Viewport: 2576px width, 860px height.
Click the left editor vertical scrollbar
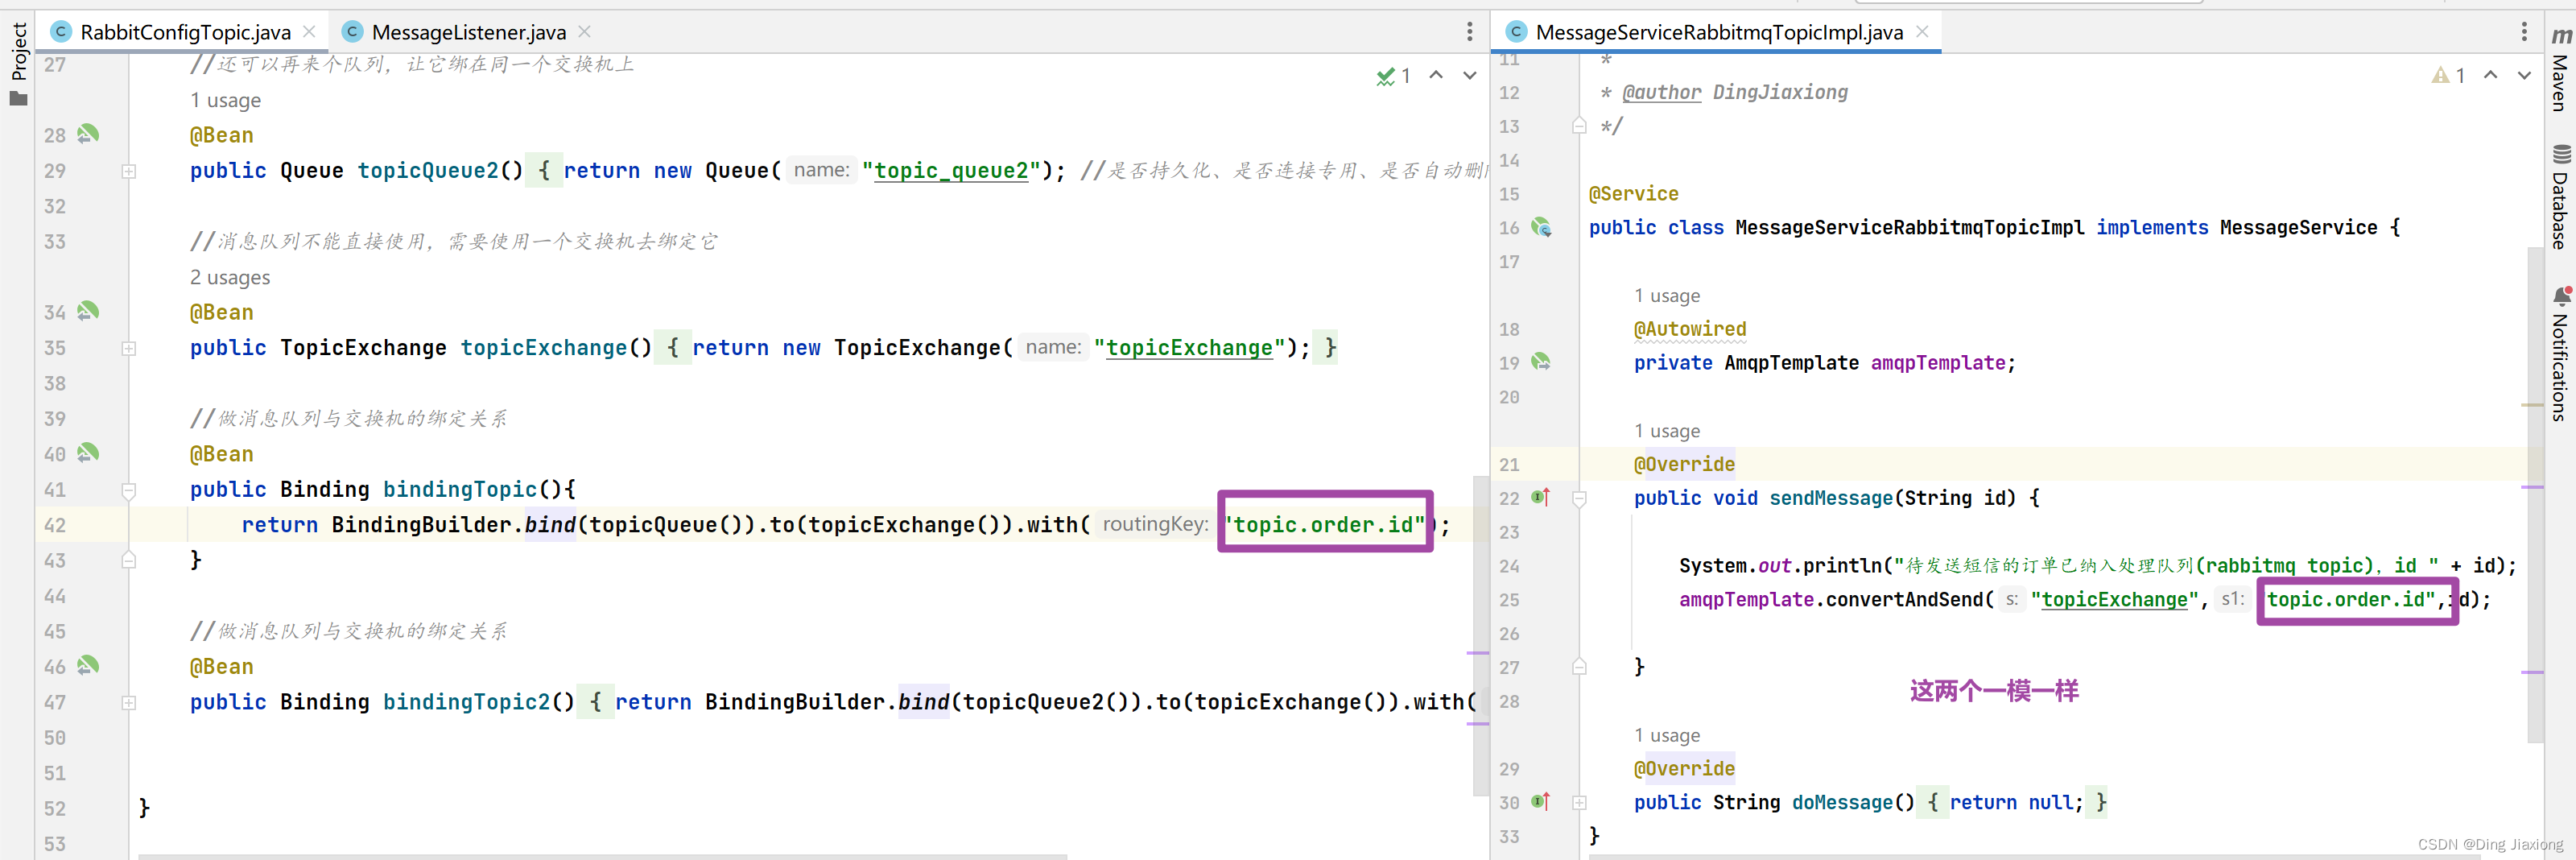pyautogui.click(x=1481, y=635)
